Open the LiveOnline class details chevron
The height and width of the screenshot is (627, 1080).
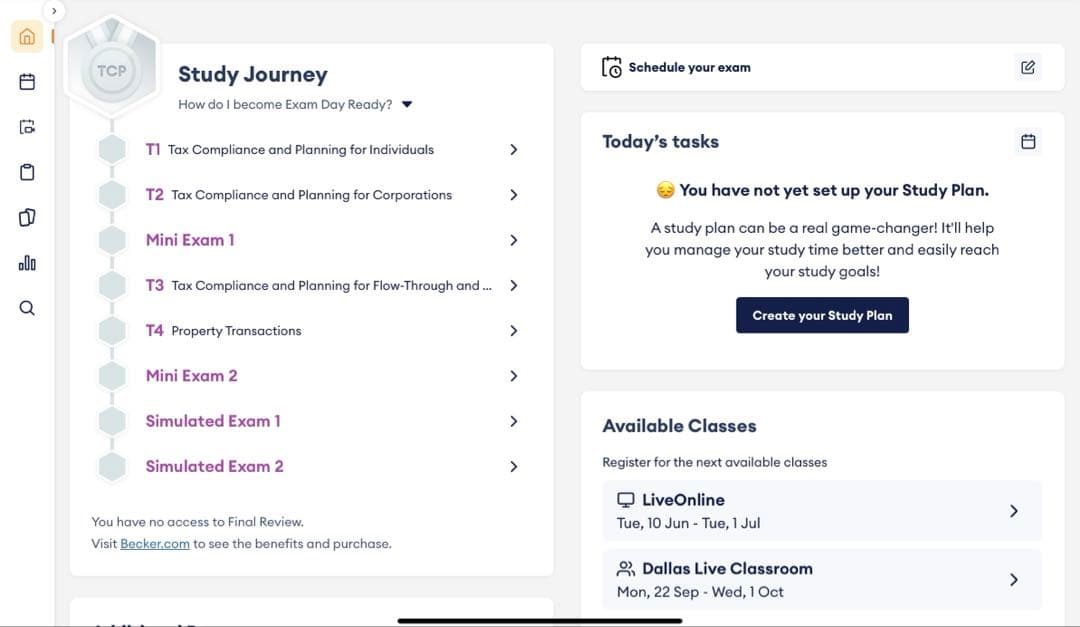click(x=1014, y=510)
